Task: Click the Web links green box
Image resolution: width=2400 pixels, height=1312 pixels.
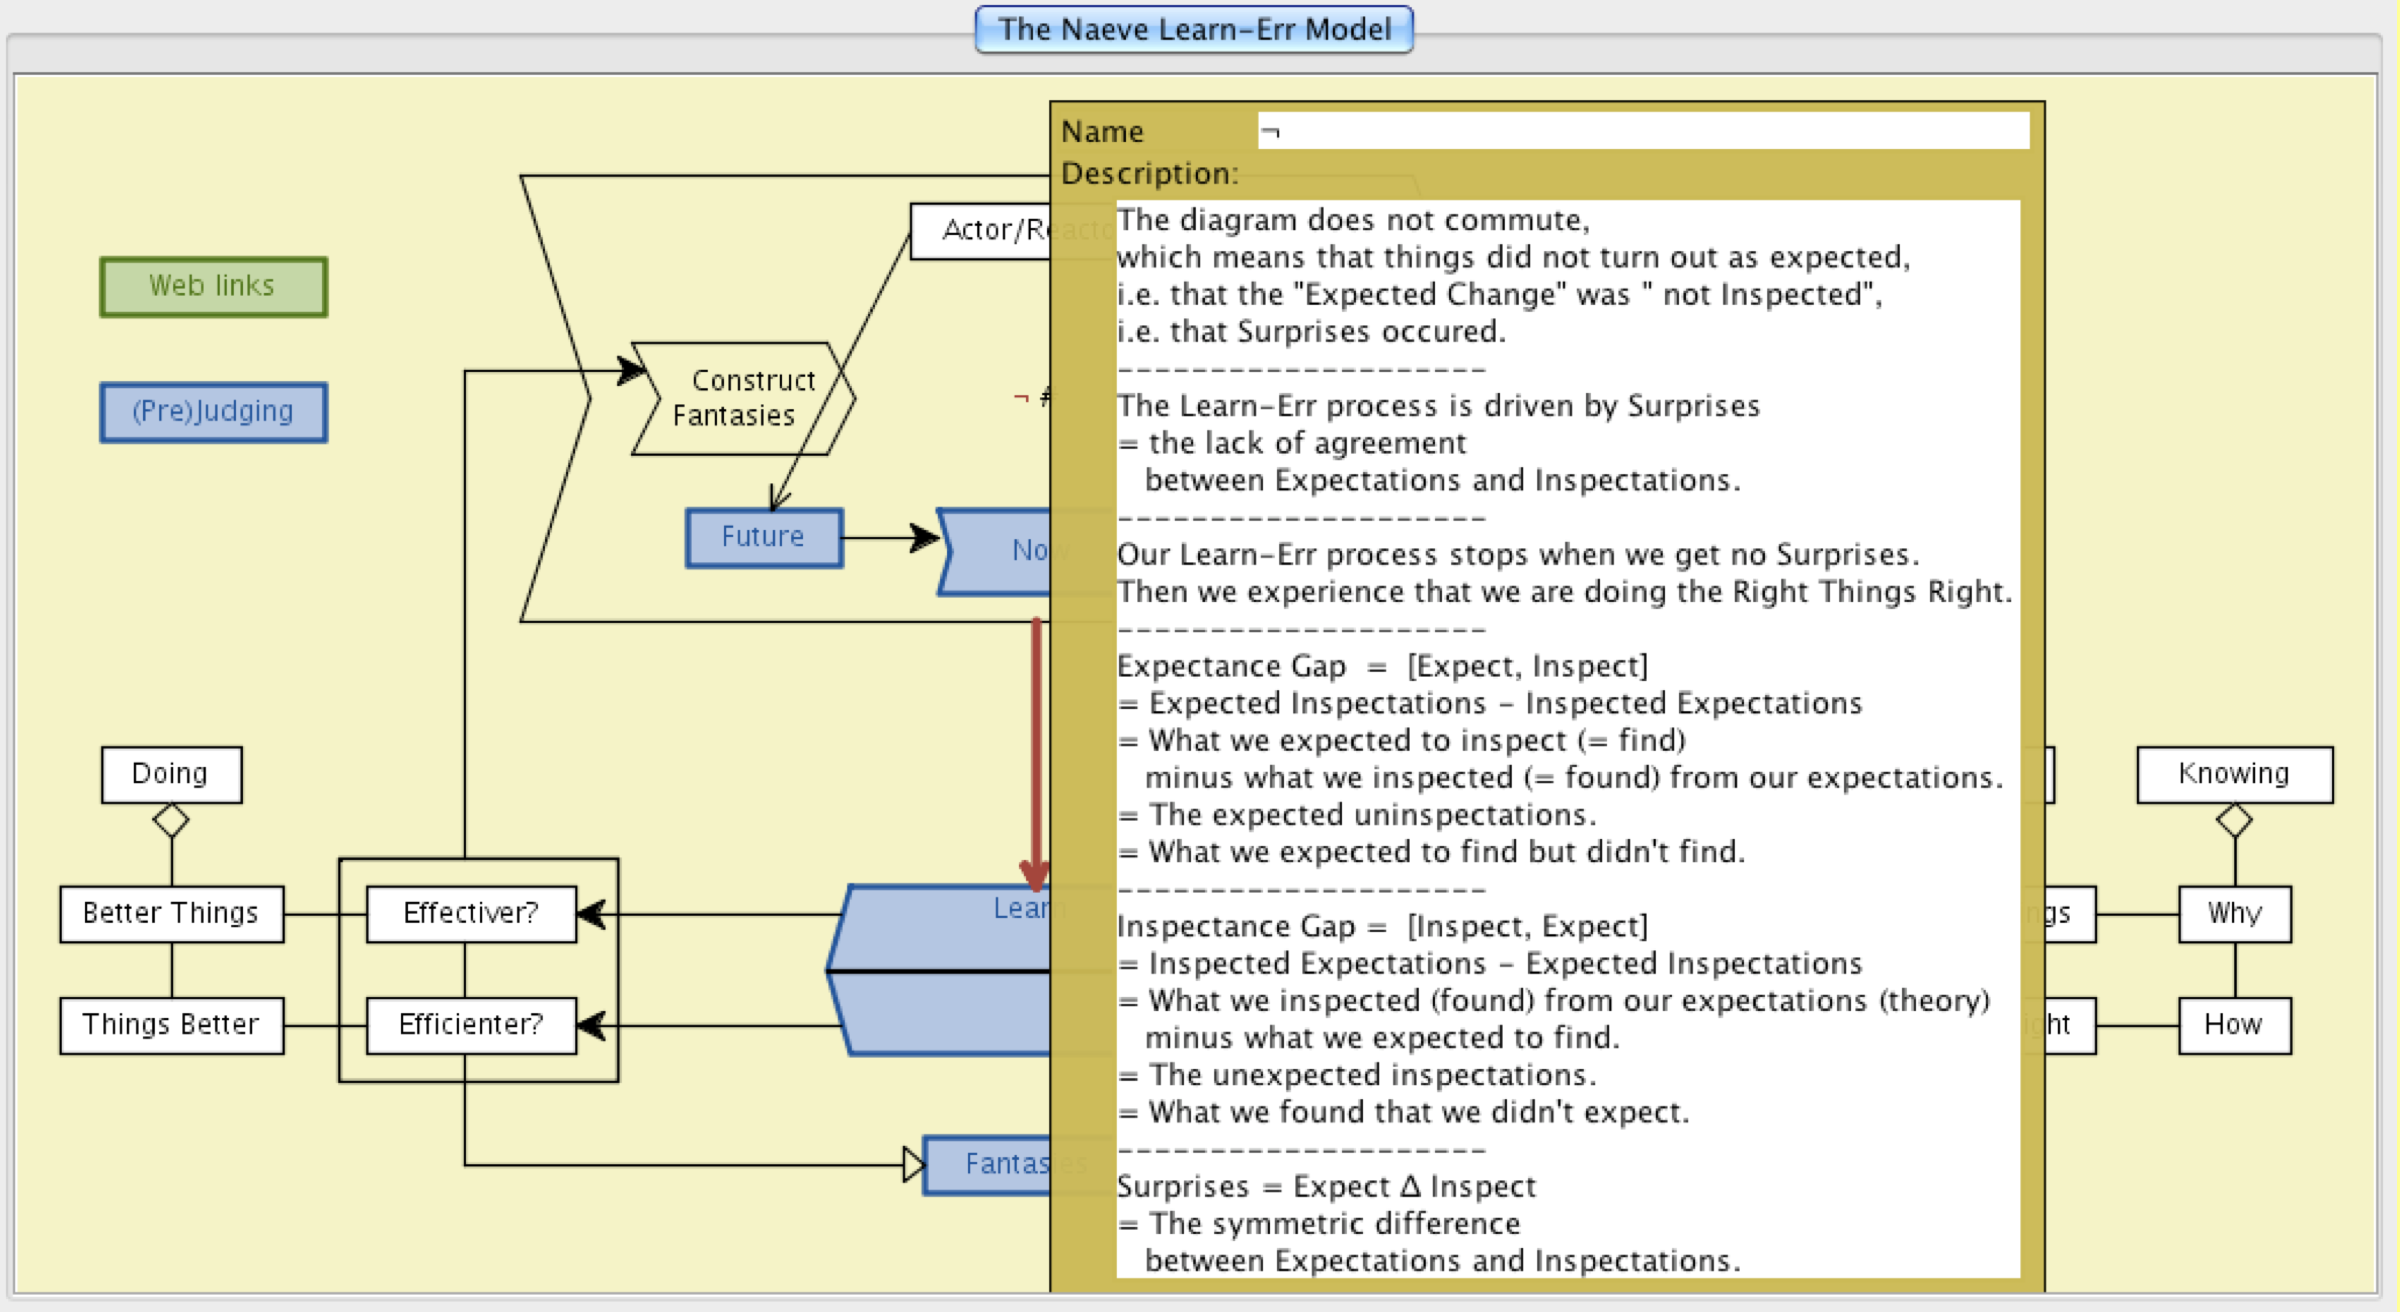Action: click(x=213, y=287)
